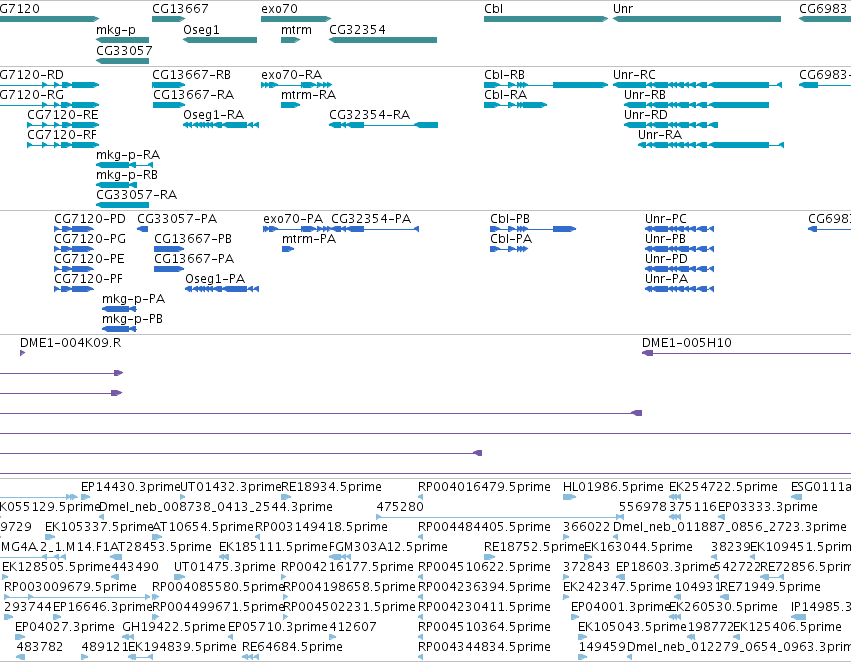Select transcript label Cbl-RB
The width and height of the screenshot is (851, 662).
coord(505,74)
